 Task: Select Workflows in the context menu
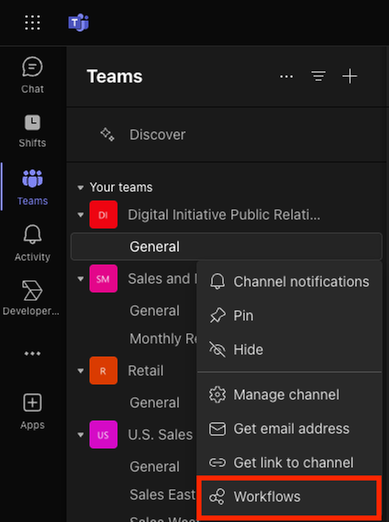289,497
